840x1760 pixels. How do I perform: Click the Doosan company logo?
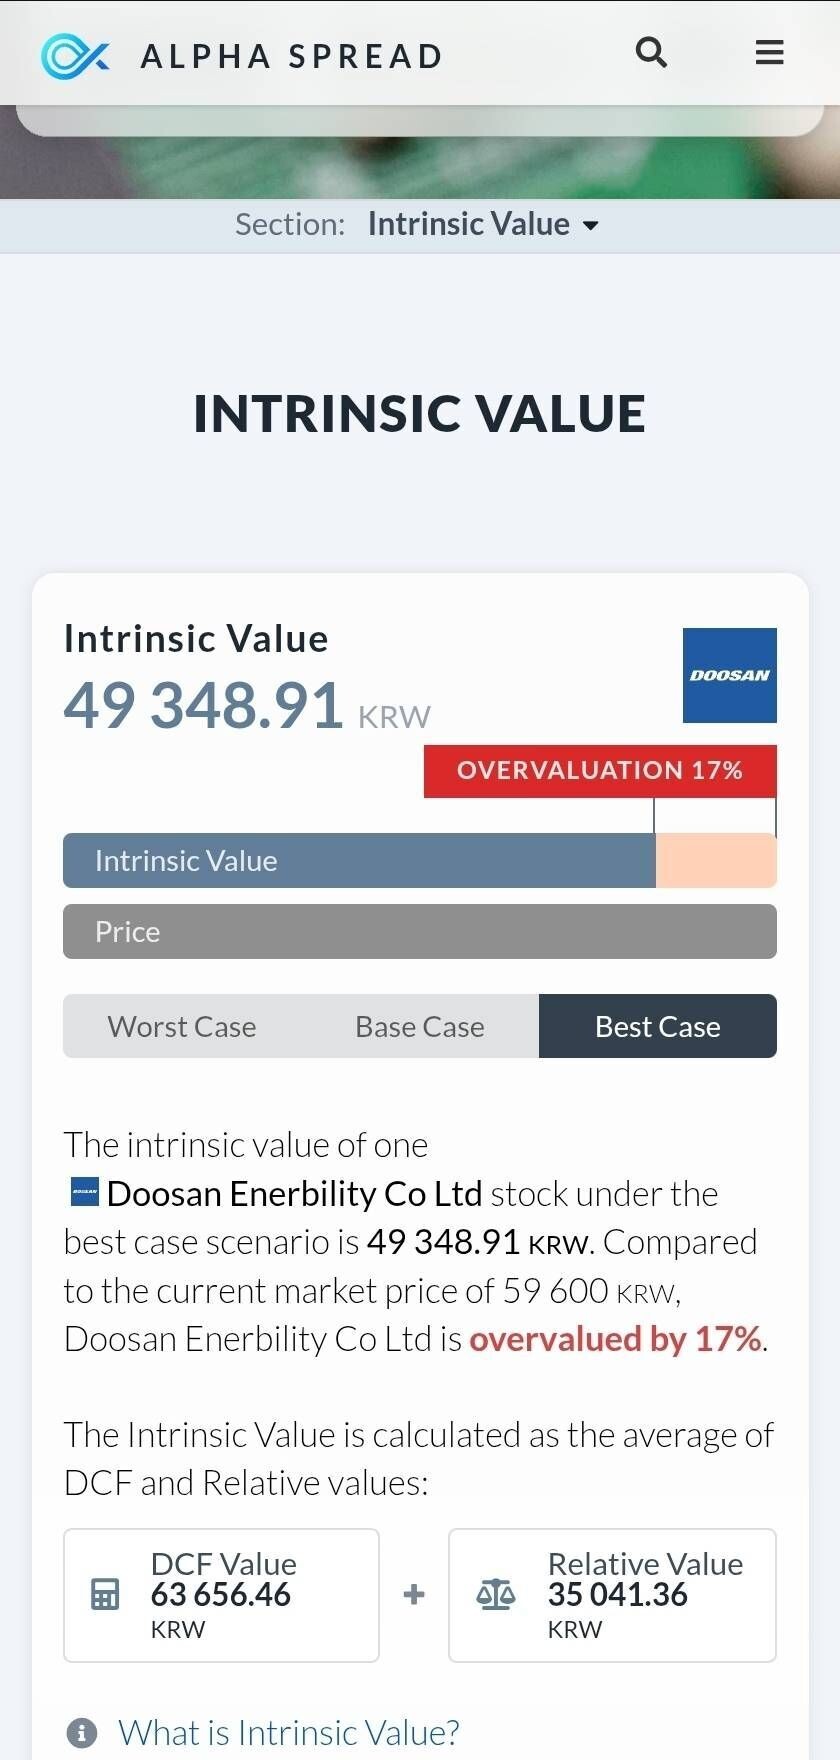point(729,675)
